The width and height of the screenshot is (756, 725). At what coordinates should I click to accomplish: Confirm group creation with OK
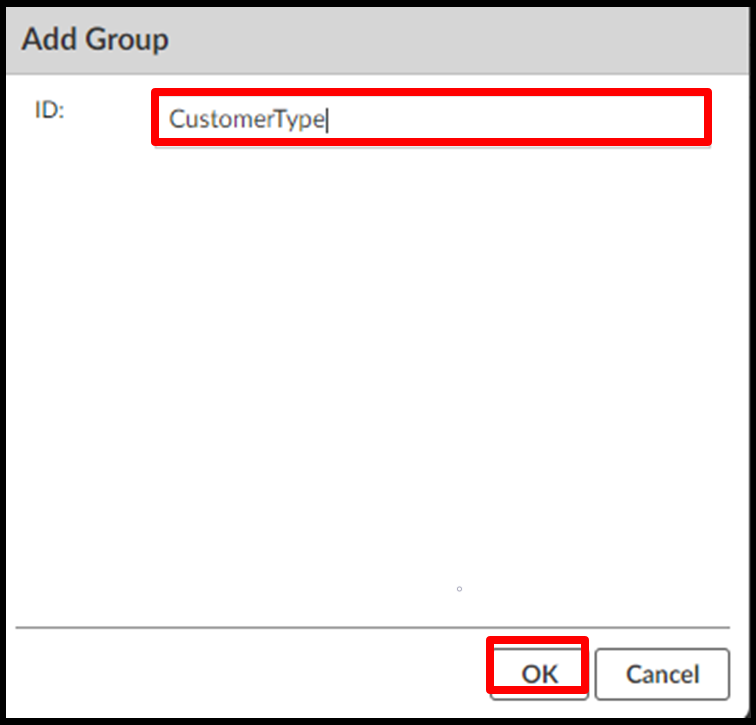539,674
